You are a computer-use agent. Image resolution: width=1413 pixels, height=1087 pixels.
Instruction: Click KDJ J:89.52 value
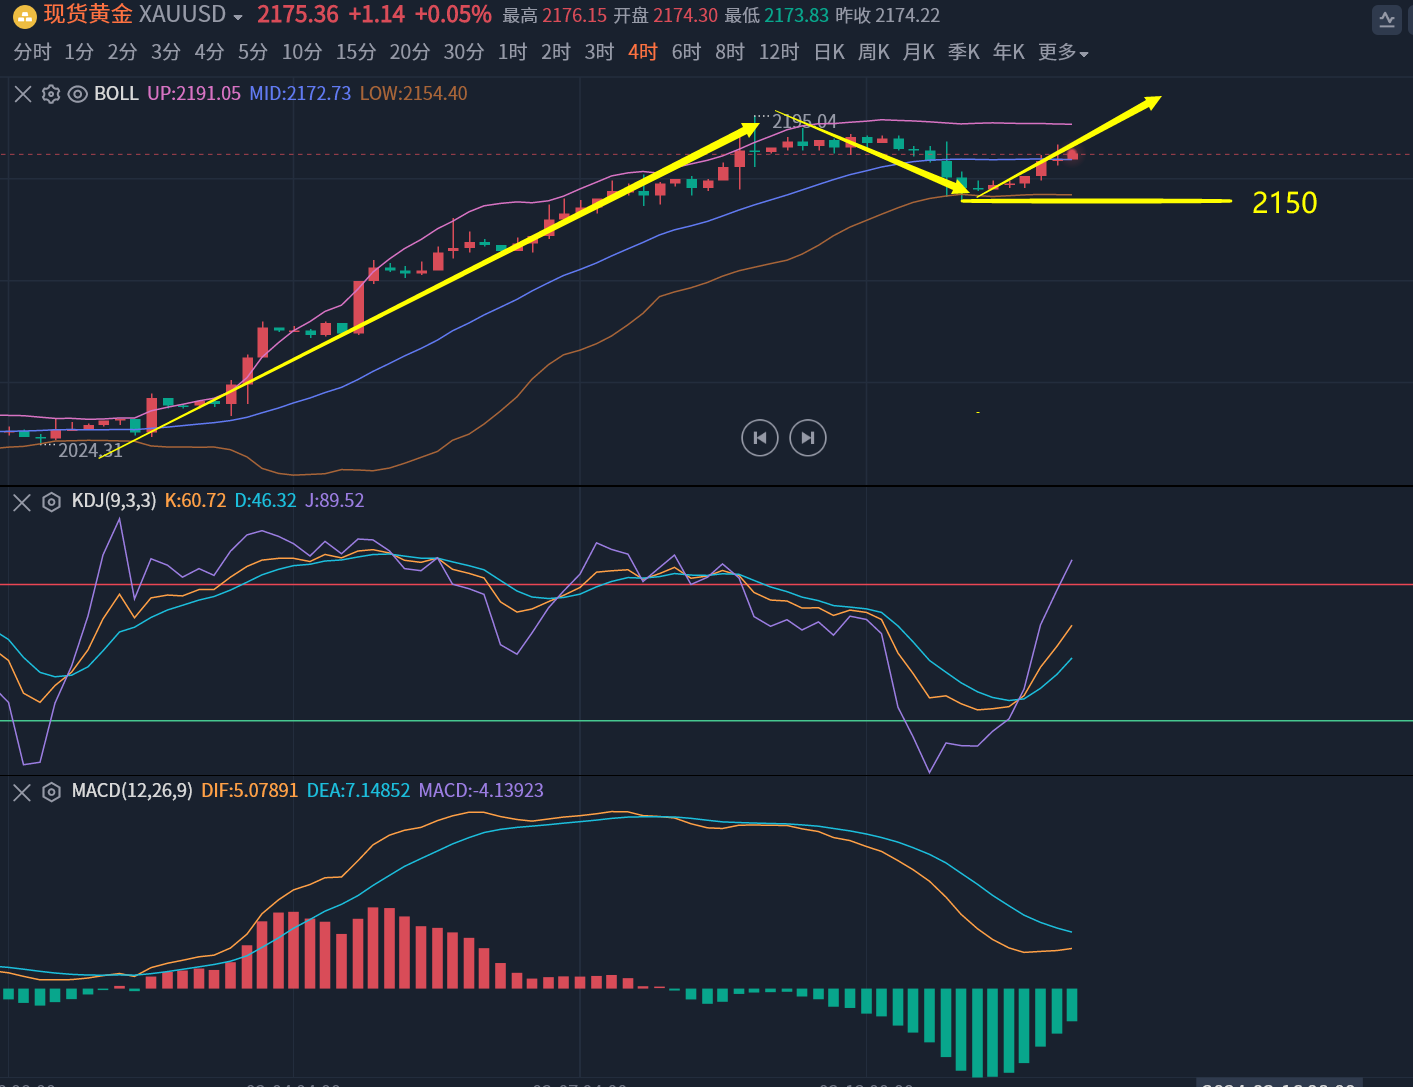pyautogui.click(x=335, y=501)
